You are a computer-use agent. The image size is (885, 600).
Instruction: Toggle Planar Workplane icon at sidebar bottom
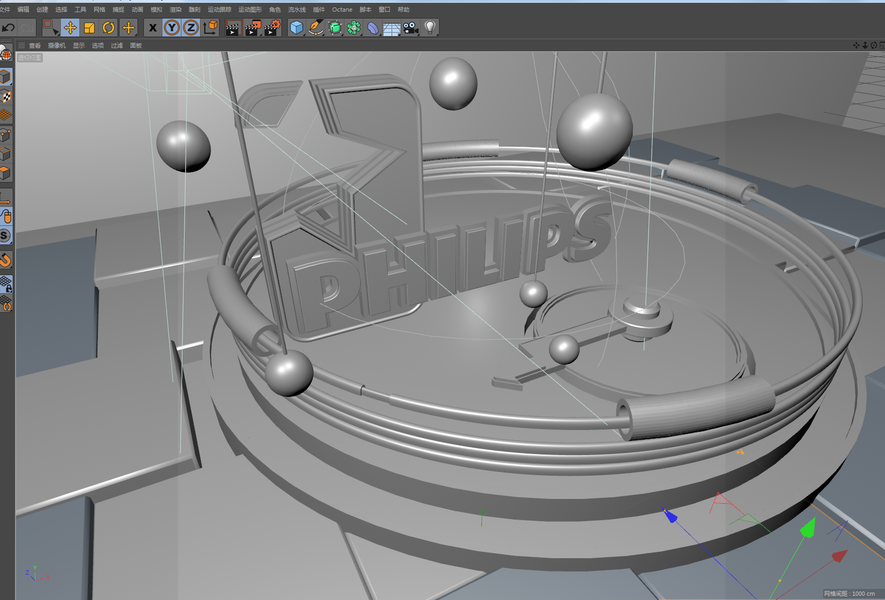click(6, 303)
